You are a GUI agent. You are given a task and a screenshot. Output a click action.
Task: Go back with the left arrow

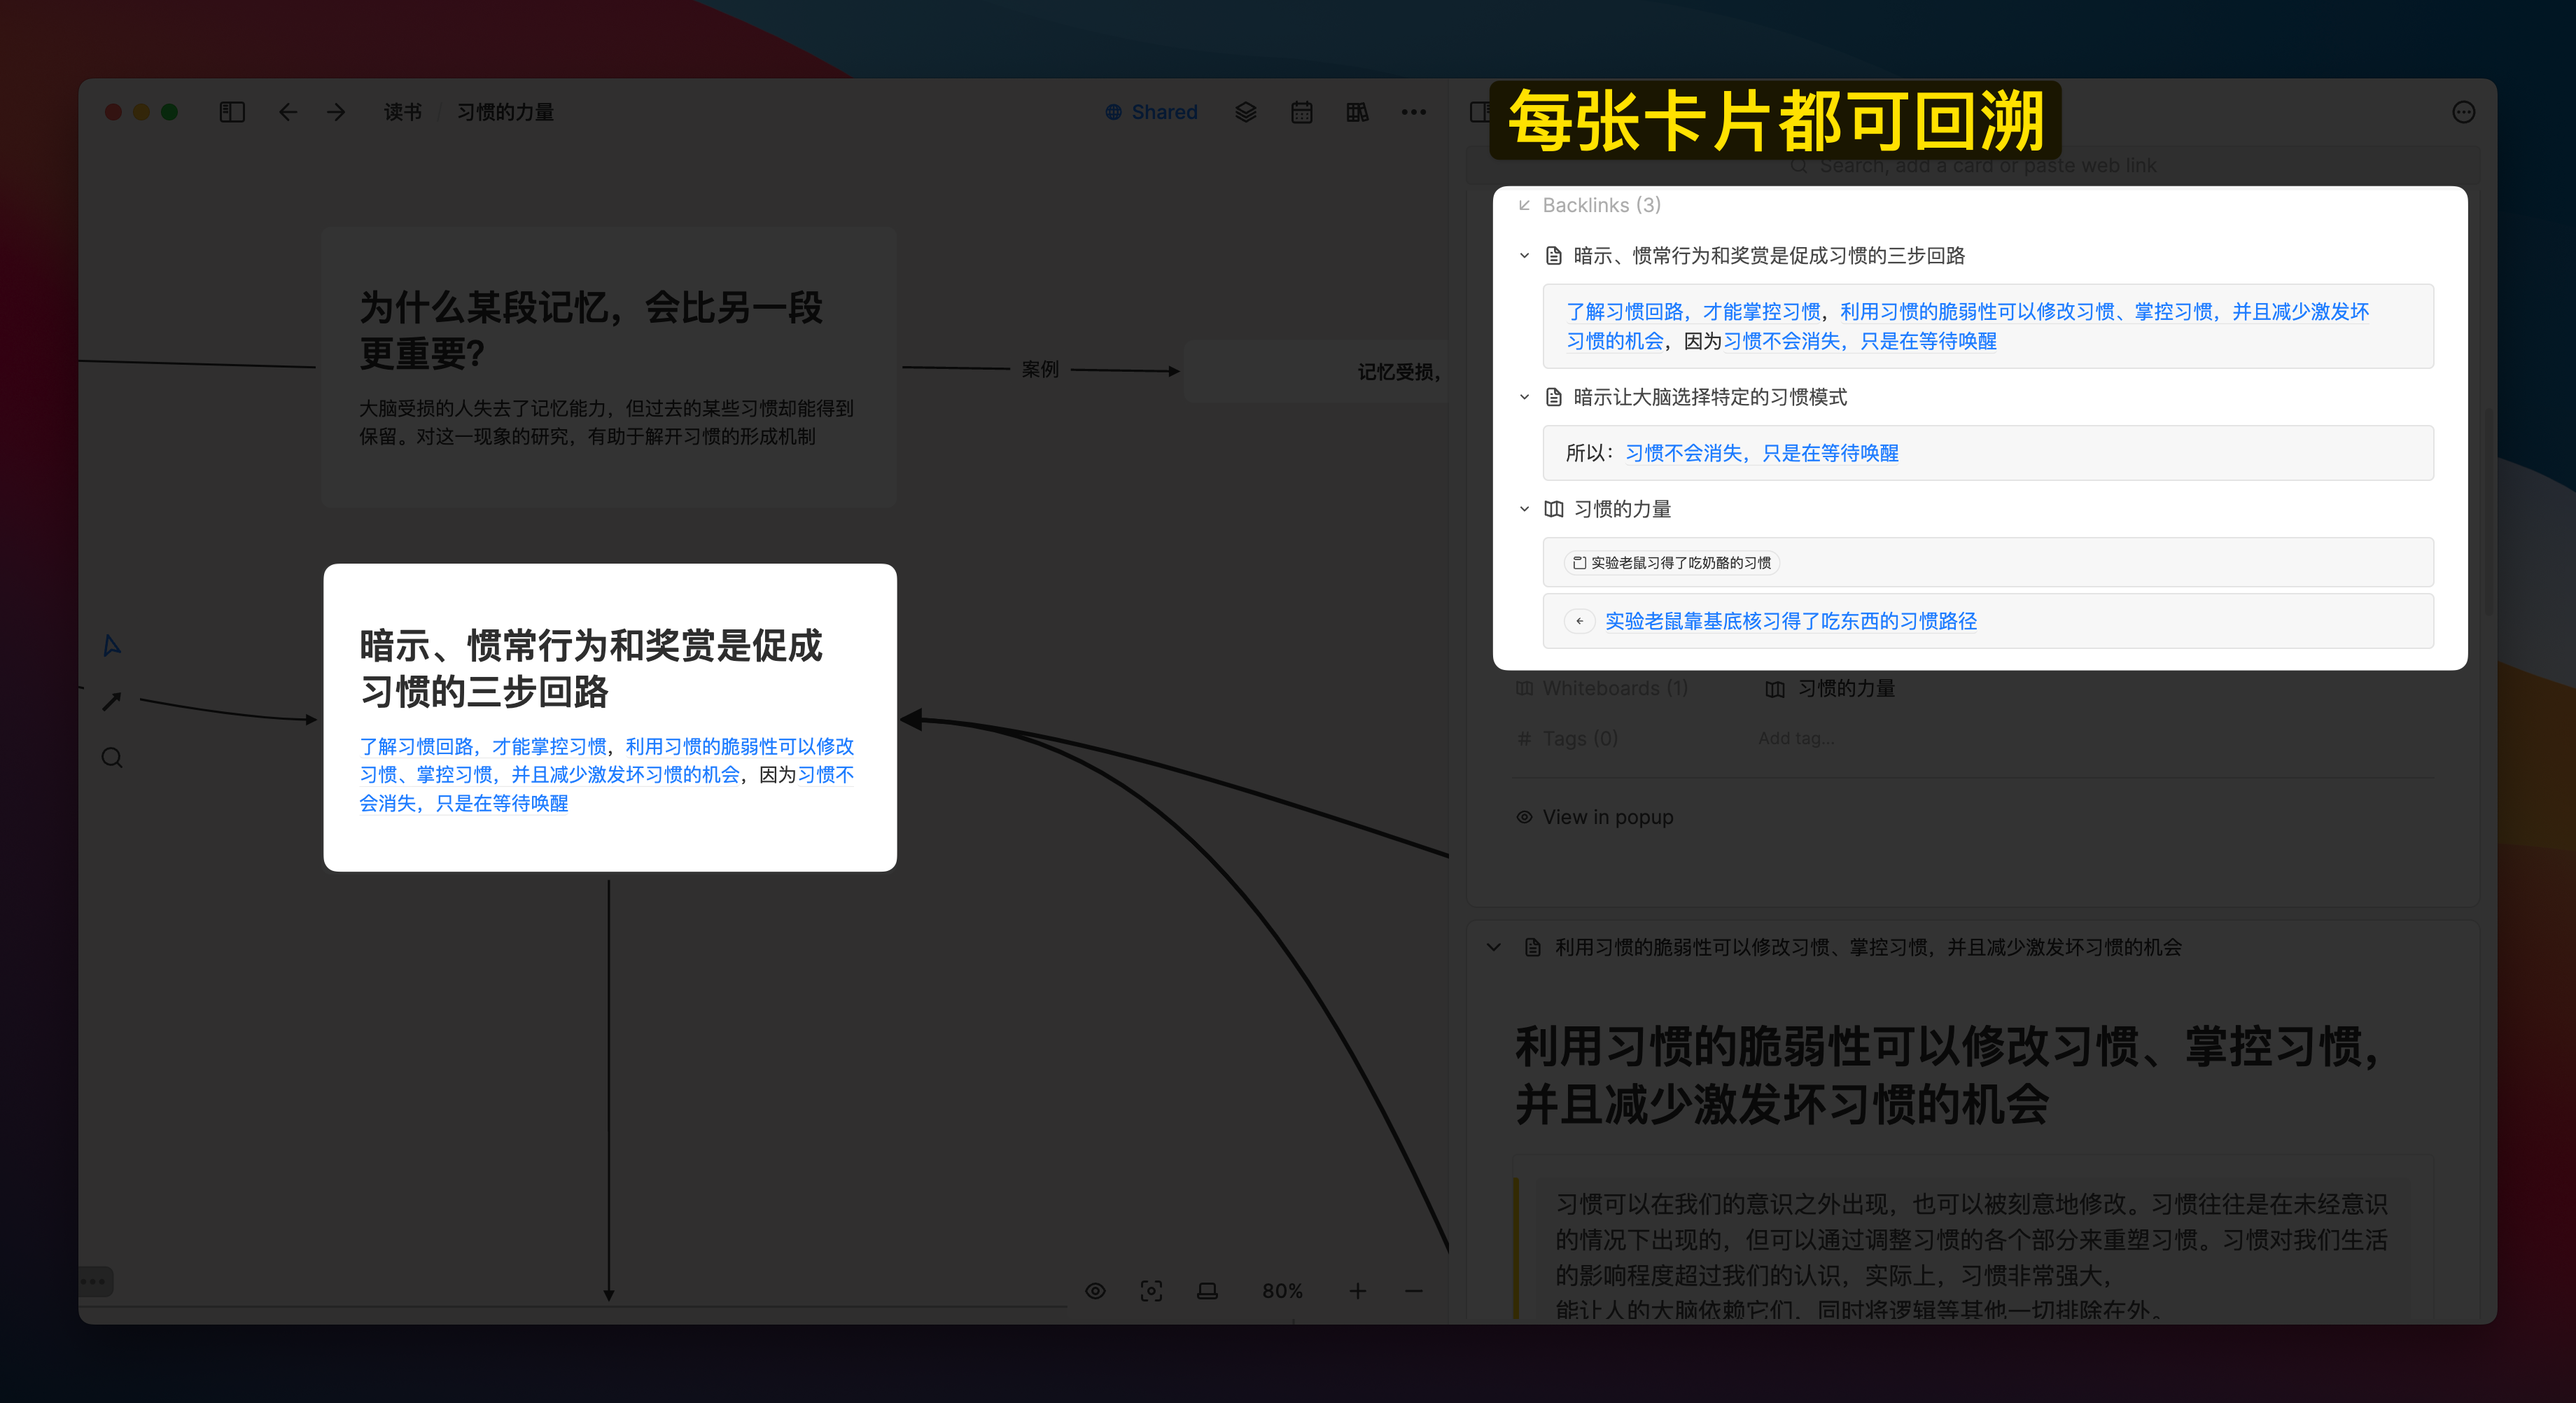tap(288, 112)
